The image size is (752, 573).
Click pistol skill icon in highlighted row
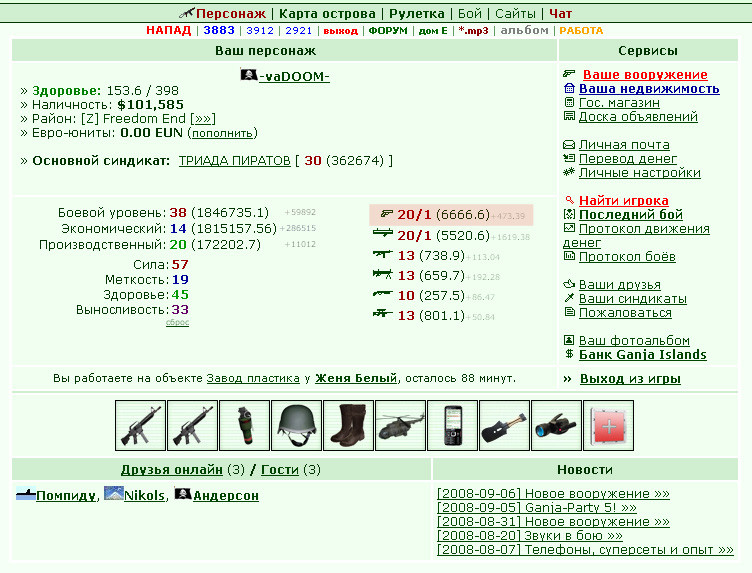(x=386, y=213)
